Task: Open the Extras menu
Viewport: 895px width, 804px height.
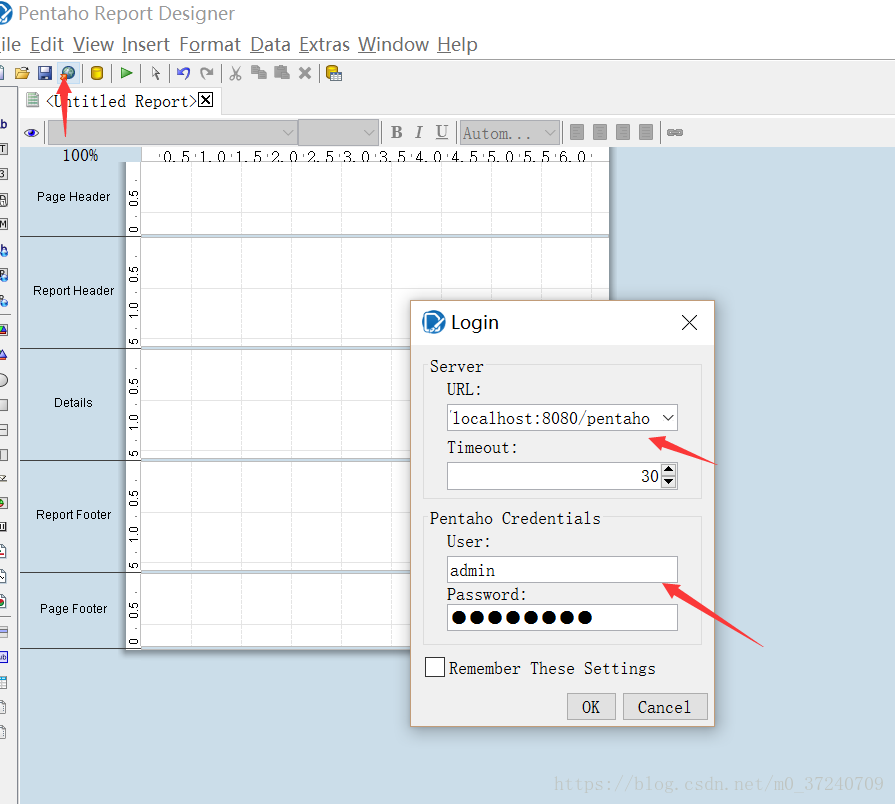Action: (324, 45)
